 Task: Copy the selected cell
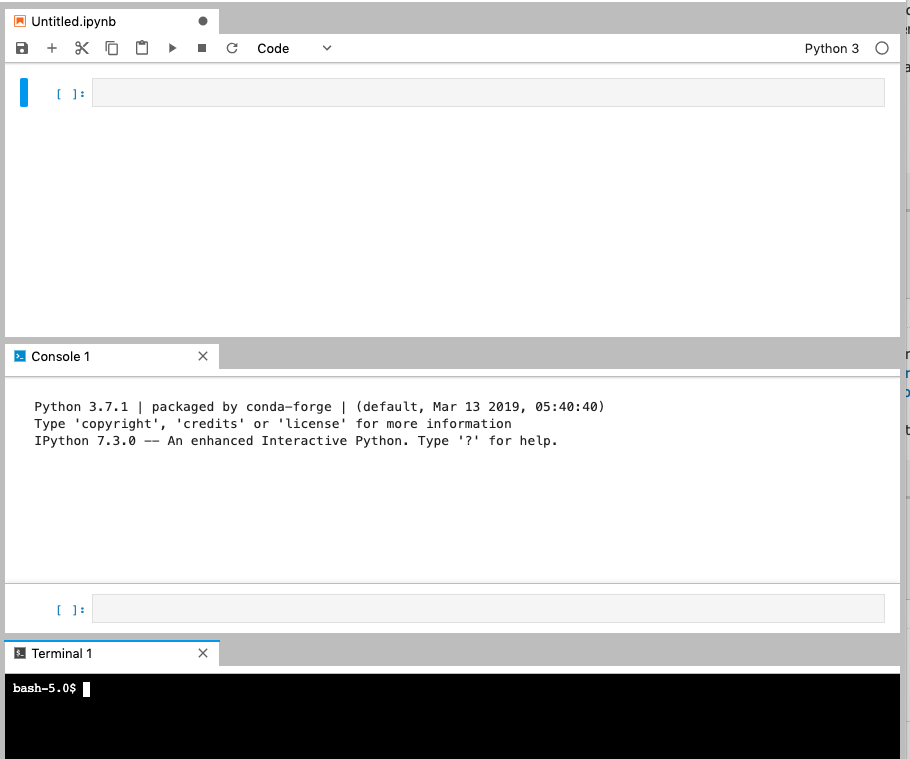[112, 48]
